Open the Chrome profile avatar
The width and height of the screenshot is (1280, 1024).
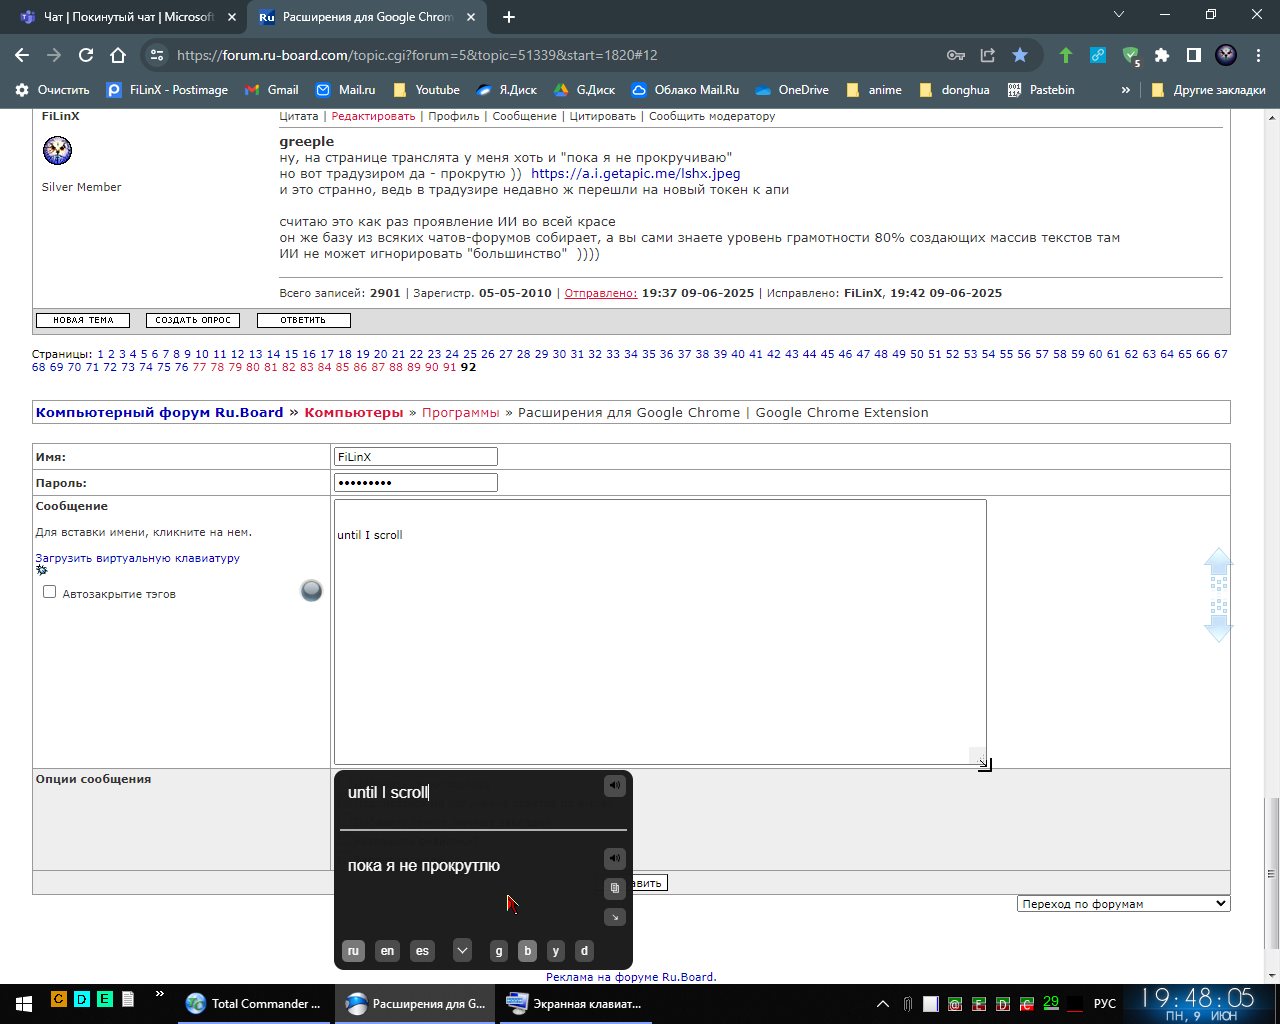pos(1225,55)
